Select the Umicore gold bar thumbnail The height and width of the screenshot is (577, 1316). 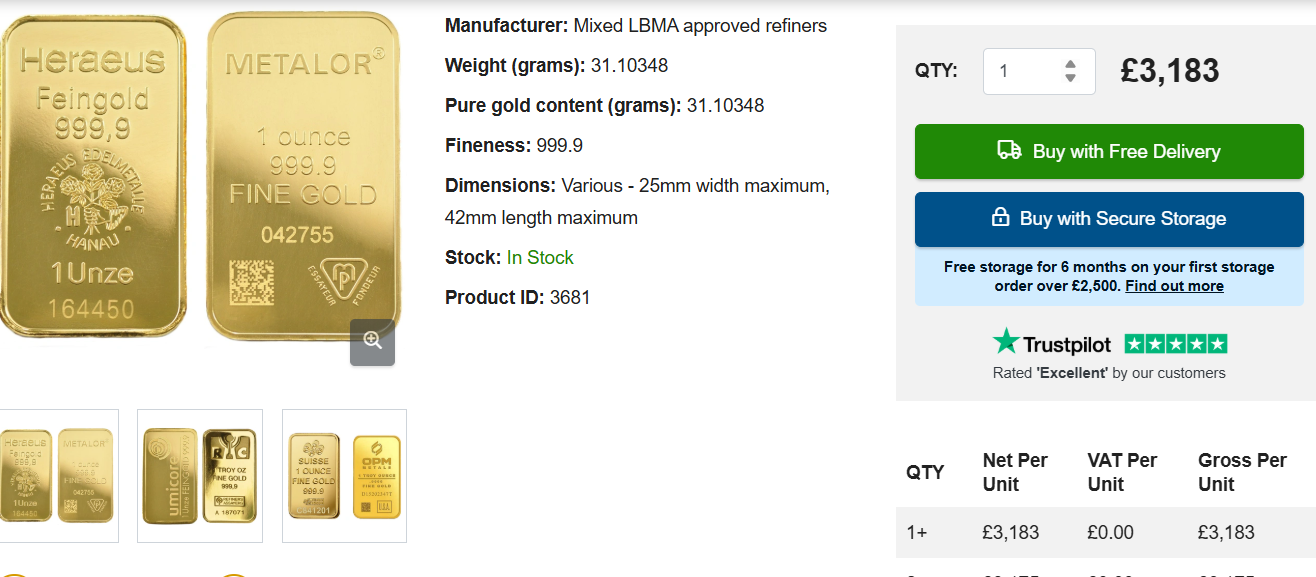pos(200,476)
